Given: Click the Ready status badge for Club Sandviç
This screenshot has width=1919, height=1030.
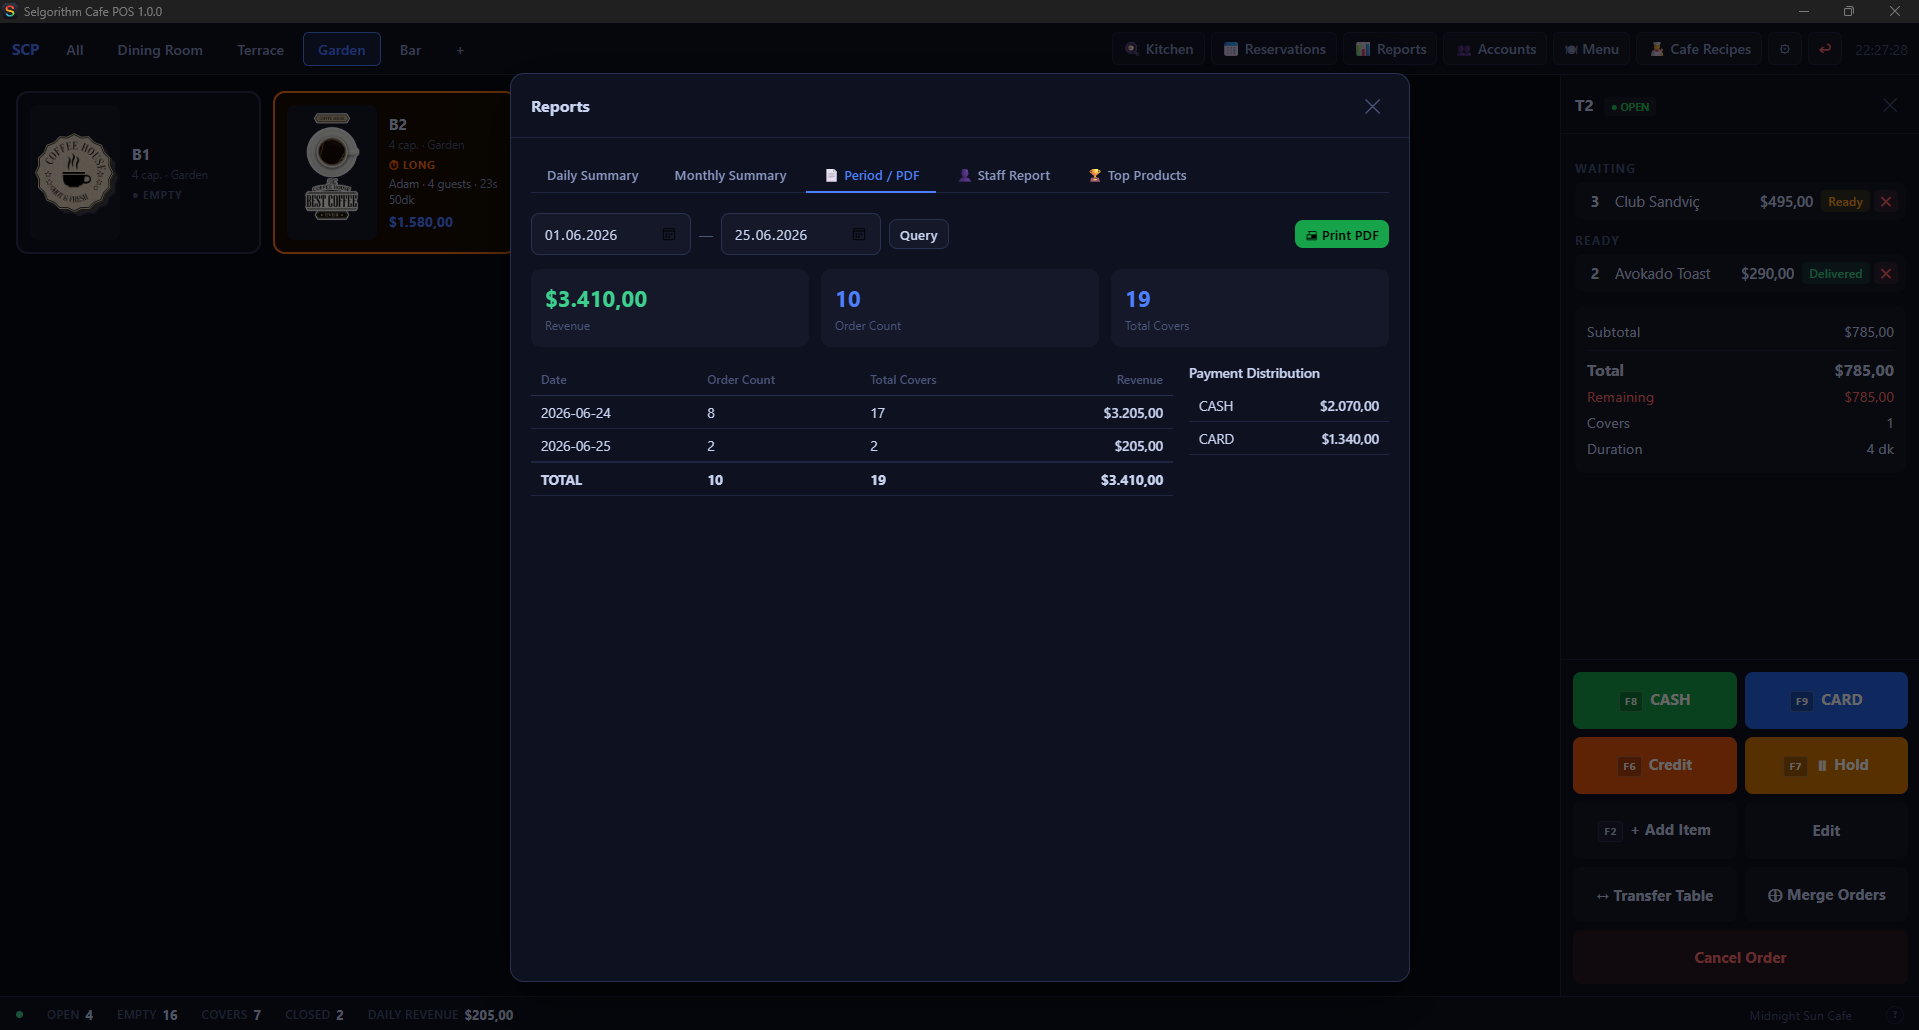Looking at the screenshot, I should click(1845, 202).
